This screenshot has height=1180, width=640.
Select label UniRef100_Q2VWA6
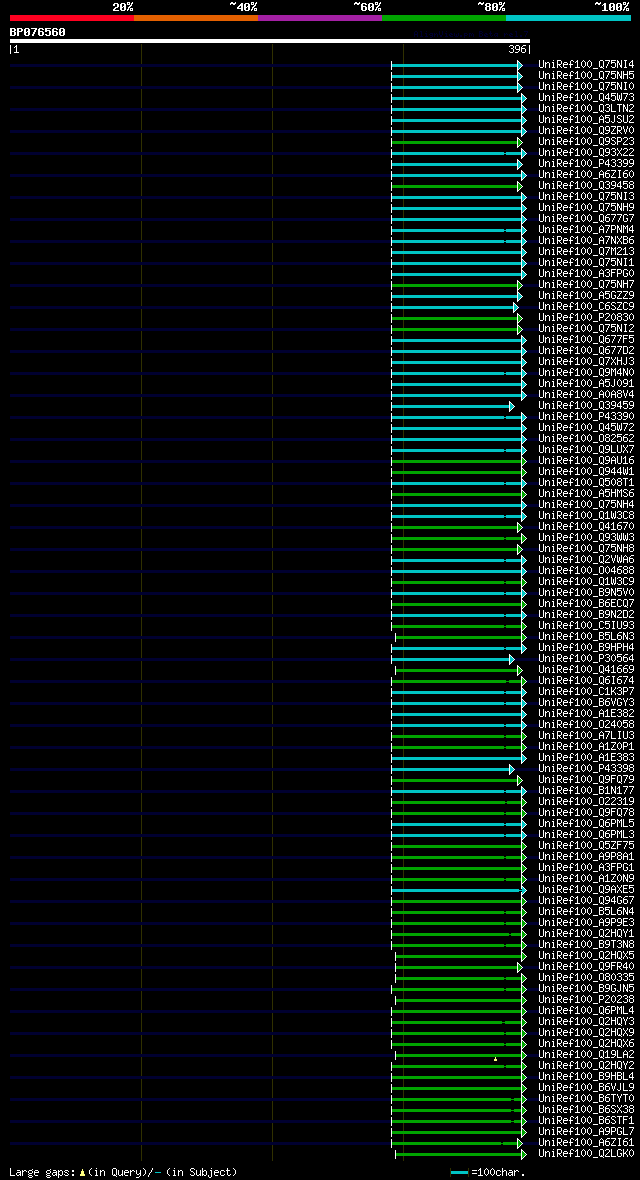[x=587, y=560]
